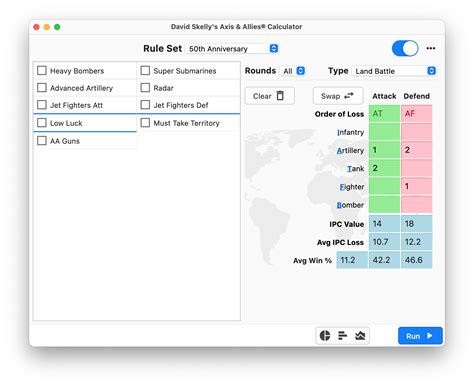Open the Type Land Battle dropdown
This screenshot has height=385, width=474.
(x=394, y=71)
